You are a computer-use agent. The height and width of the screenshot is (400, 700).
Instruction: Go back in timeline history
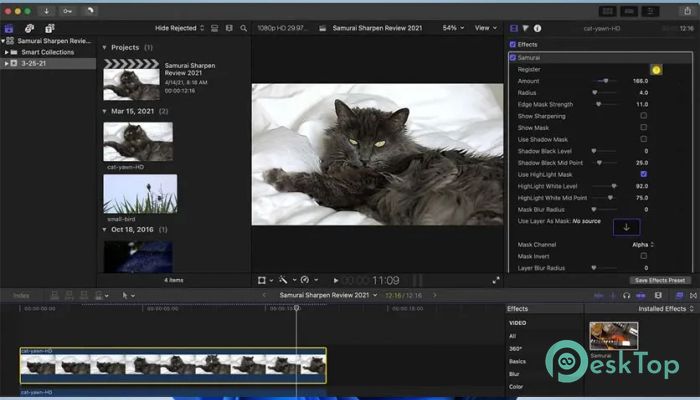point(264,295)
